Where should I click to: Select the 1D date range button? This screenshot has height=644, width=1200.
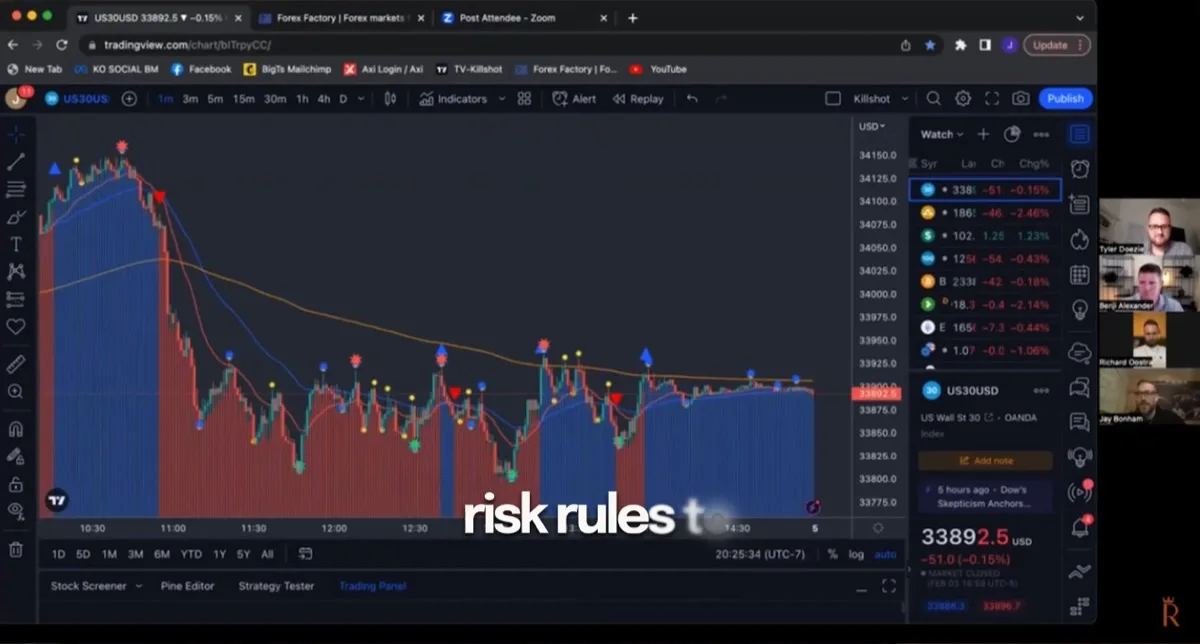pyautogui.click(x=58, y=554)
